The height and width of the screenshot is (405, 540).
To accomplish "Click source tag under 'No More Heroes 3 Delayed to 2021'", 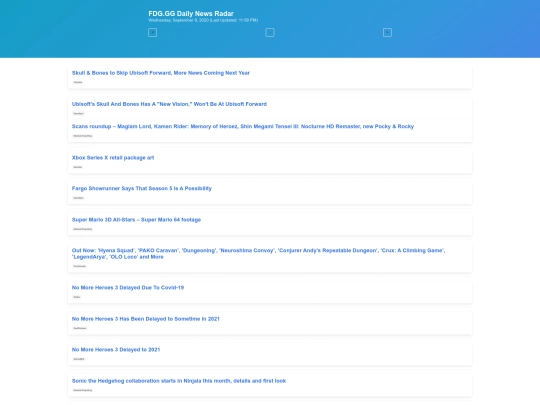I will 79,359.
